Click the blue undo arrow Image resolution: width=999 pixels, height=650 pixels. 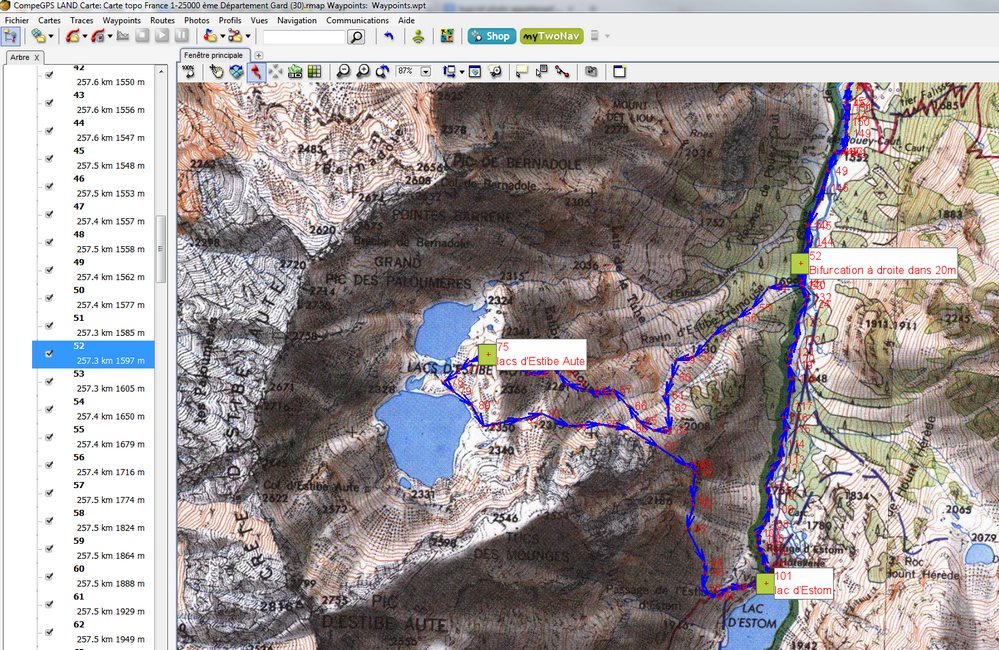coord(389,36)
